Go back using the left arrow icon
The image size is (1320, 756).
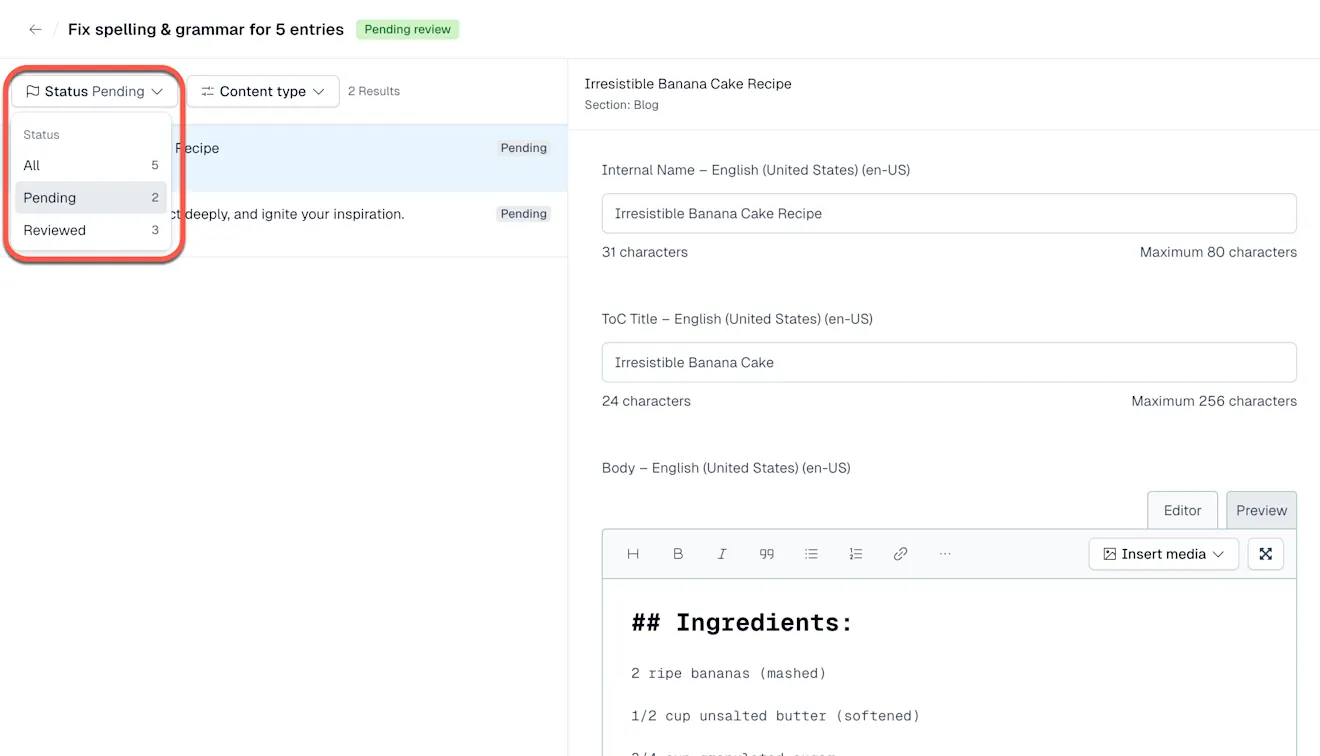click(35, 29)
